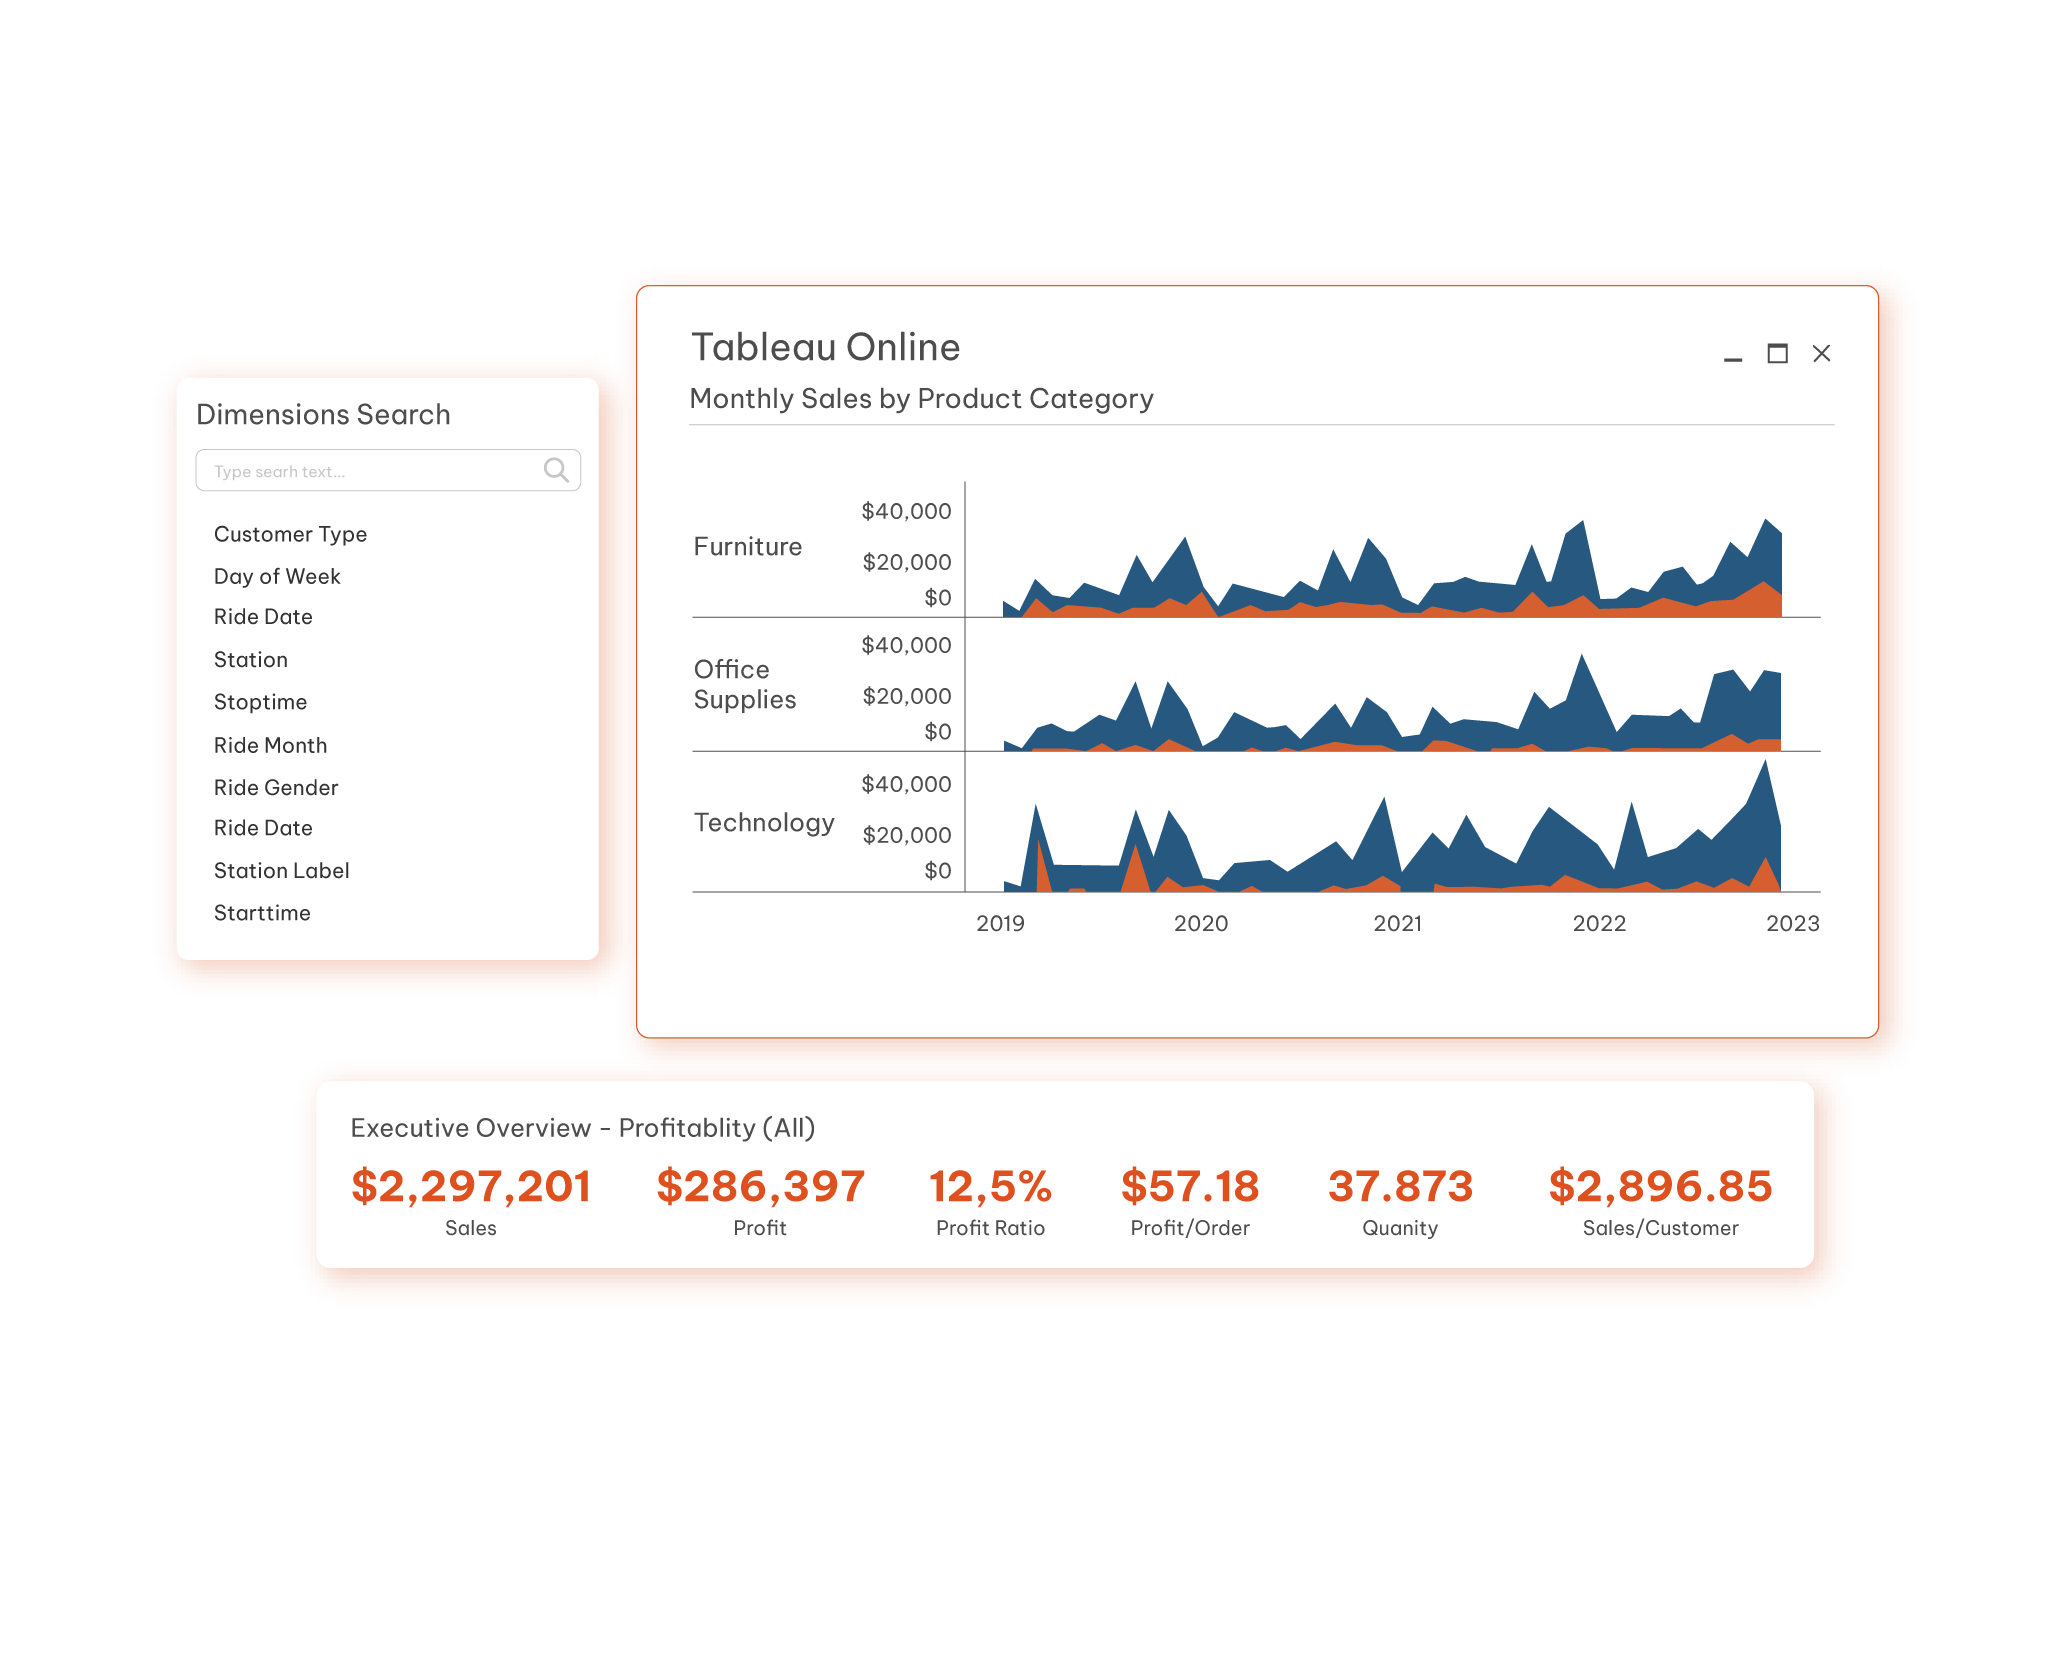Click the Technology category label
The image size is (2049, 1654).
point(764,823)
